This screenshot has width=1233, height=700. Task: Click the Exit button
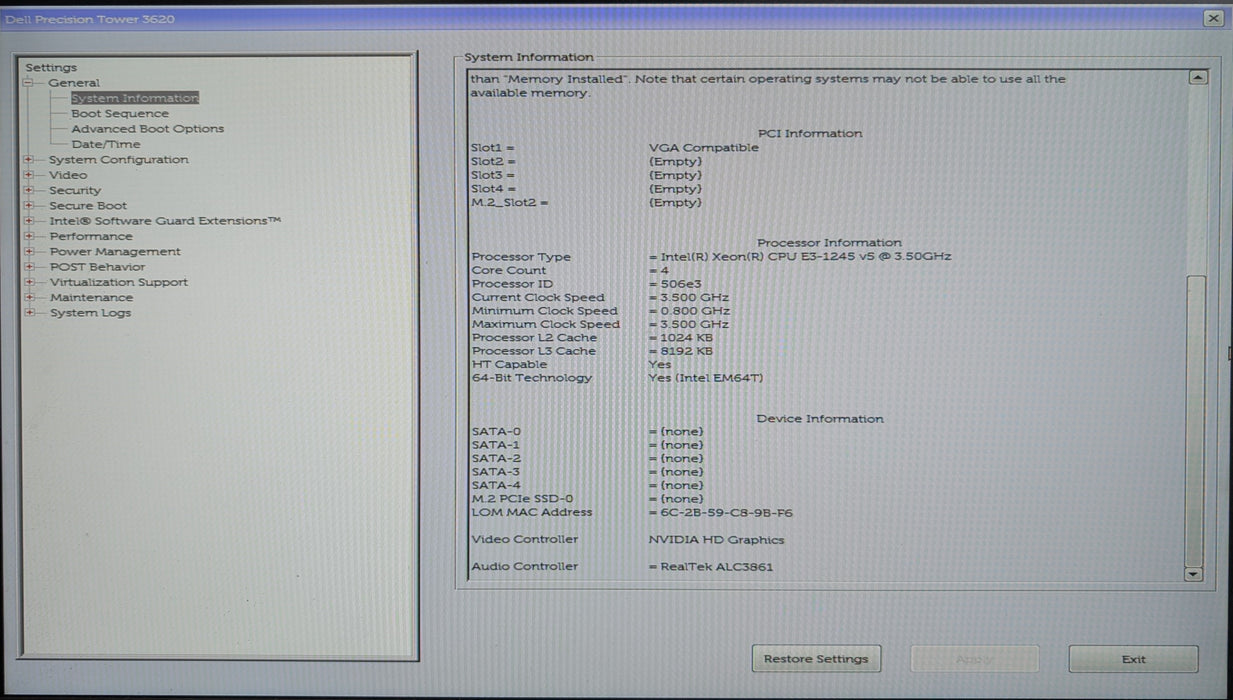(x=1133, y=659)
